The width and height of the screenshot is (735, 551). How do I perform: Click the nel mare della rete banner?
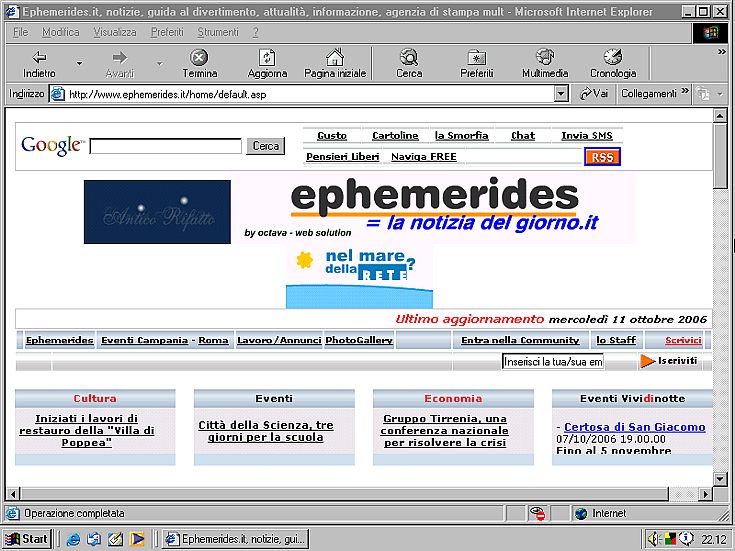coord(359,277)
